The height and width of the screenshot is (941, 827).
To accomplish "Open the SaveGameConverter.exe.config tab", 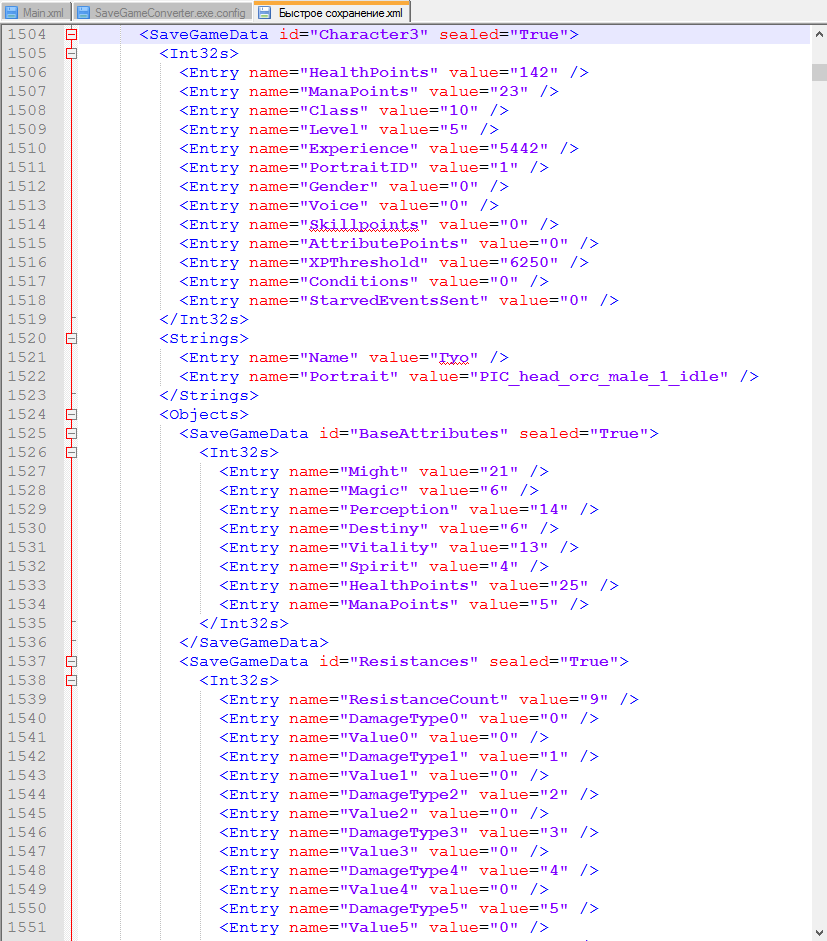I will 169,12.
